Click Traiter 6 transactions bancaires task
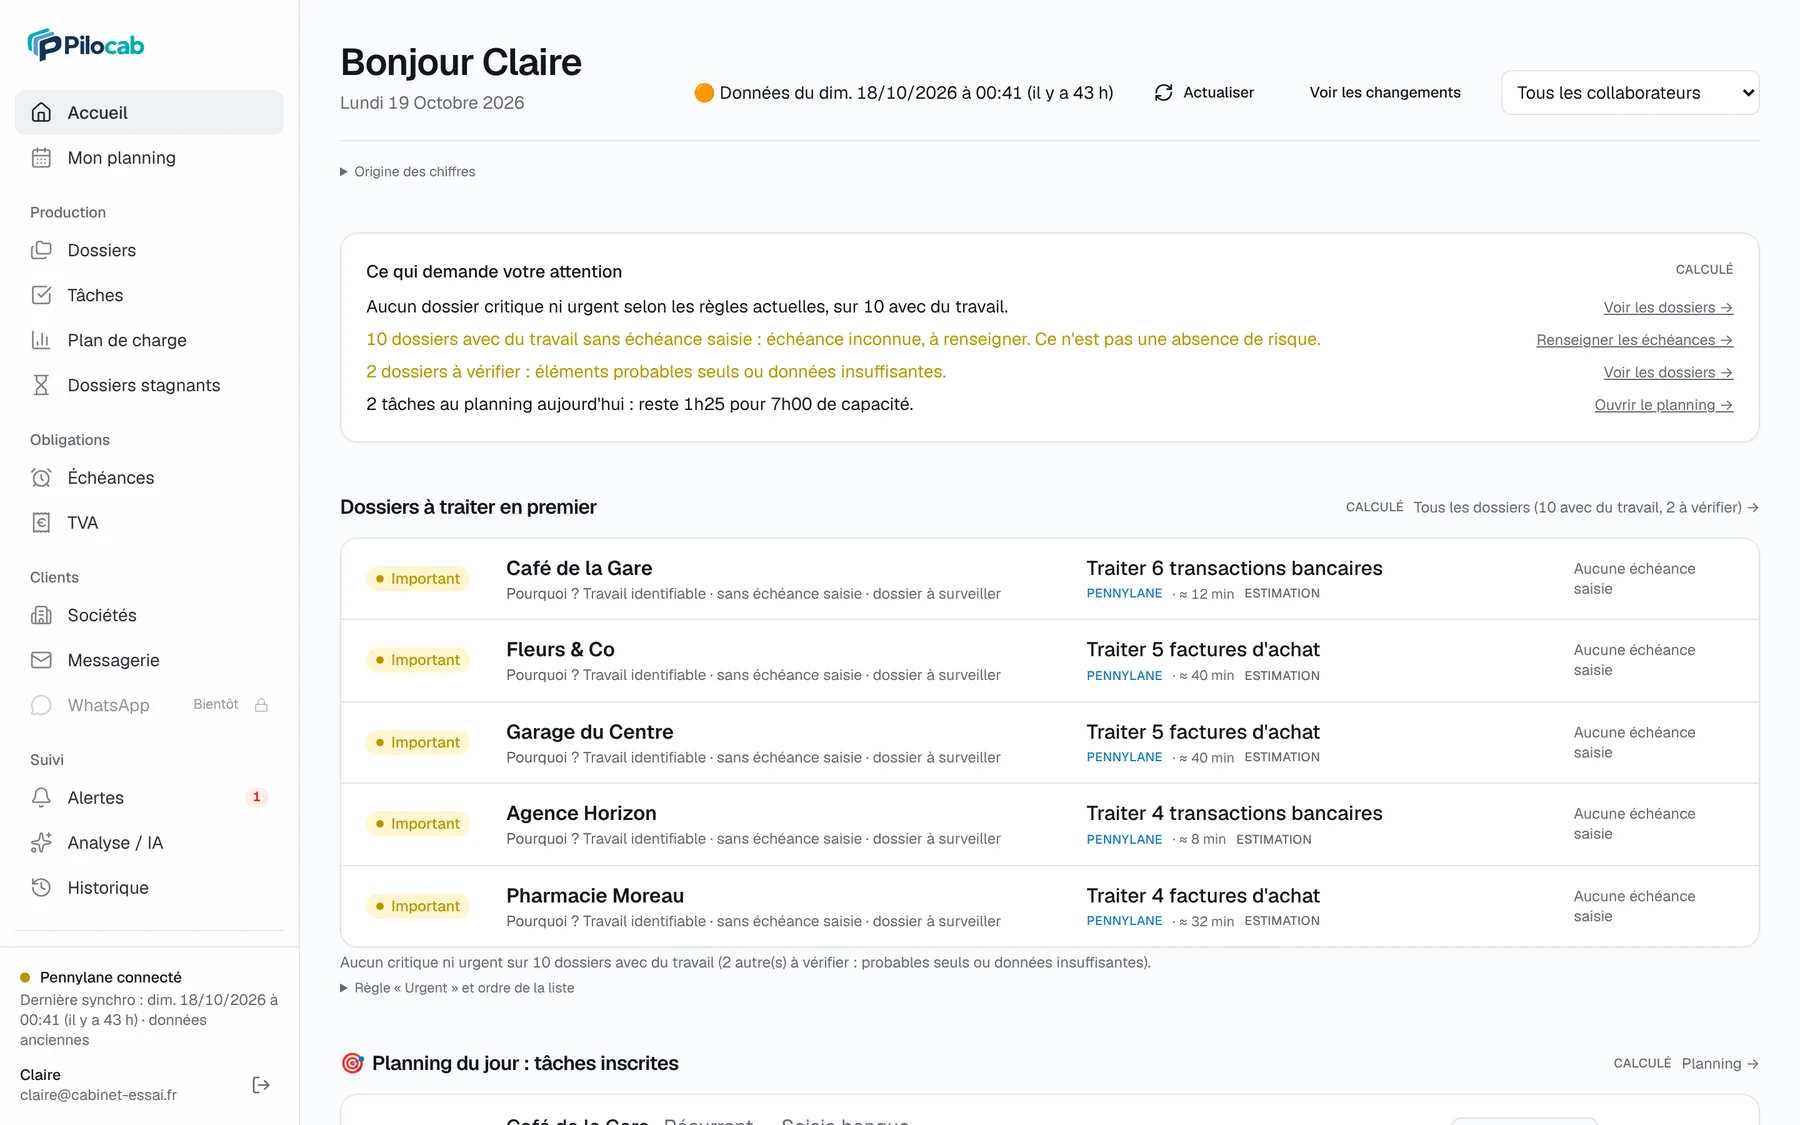This screenshot has height=1125, width=1800. (x=1234, y=568)
